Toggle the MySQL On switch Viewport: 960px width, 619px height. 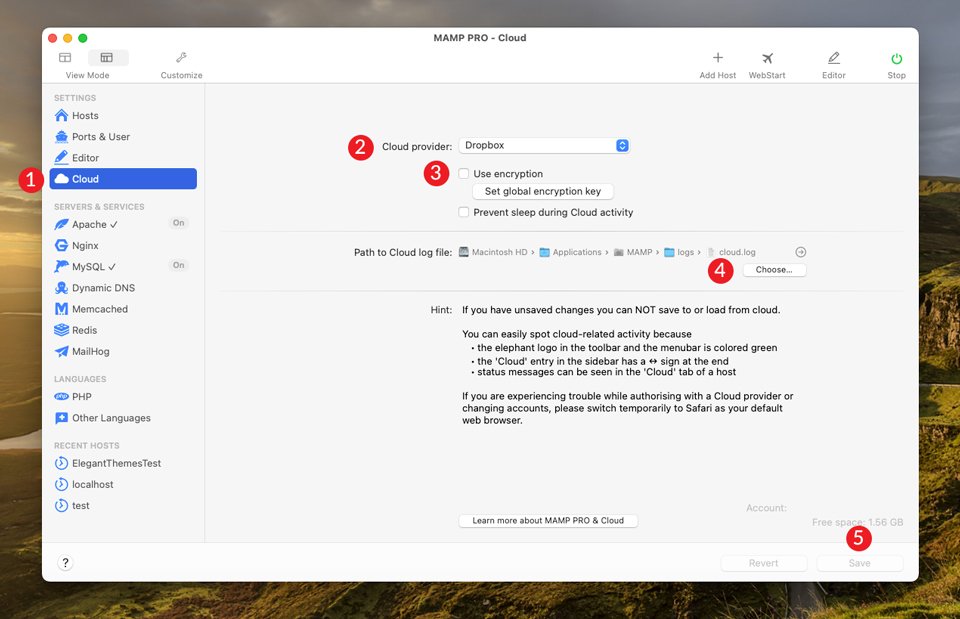coord(179,265)
